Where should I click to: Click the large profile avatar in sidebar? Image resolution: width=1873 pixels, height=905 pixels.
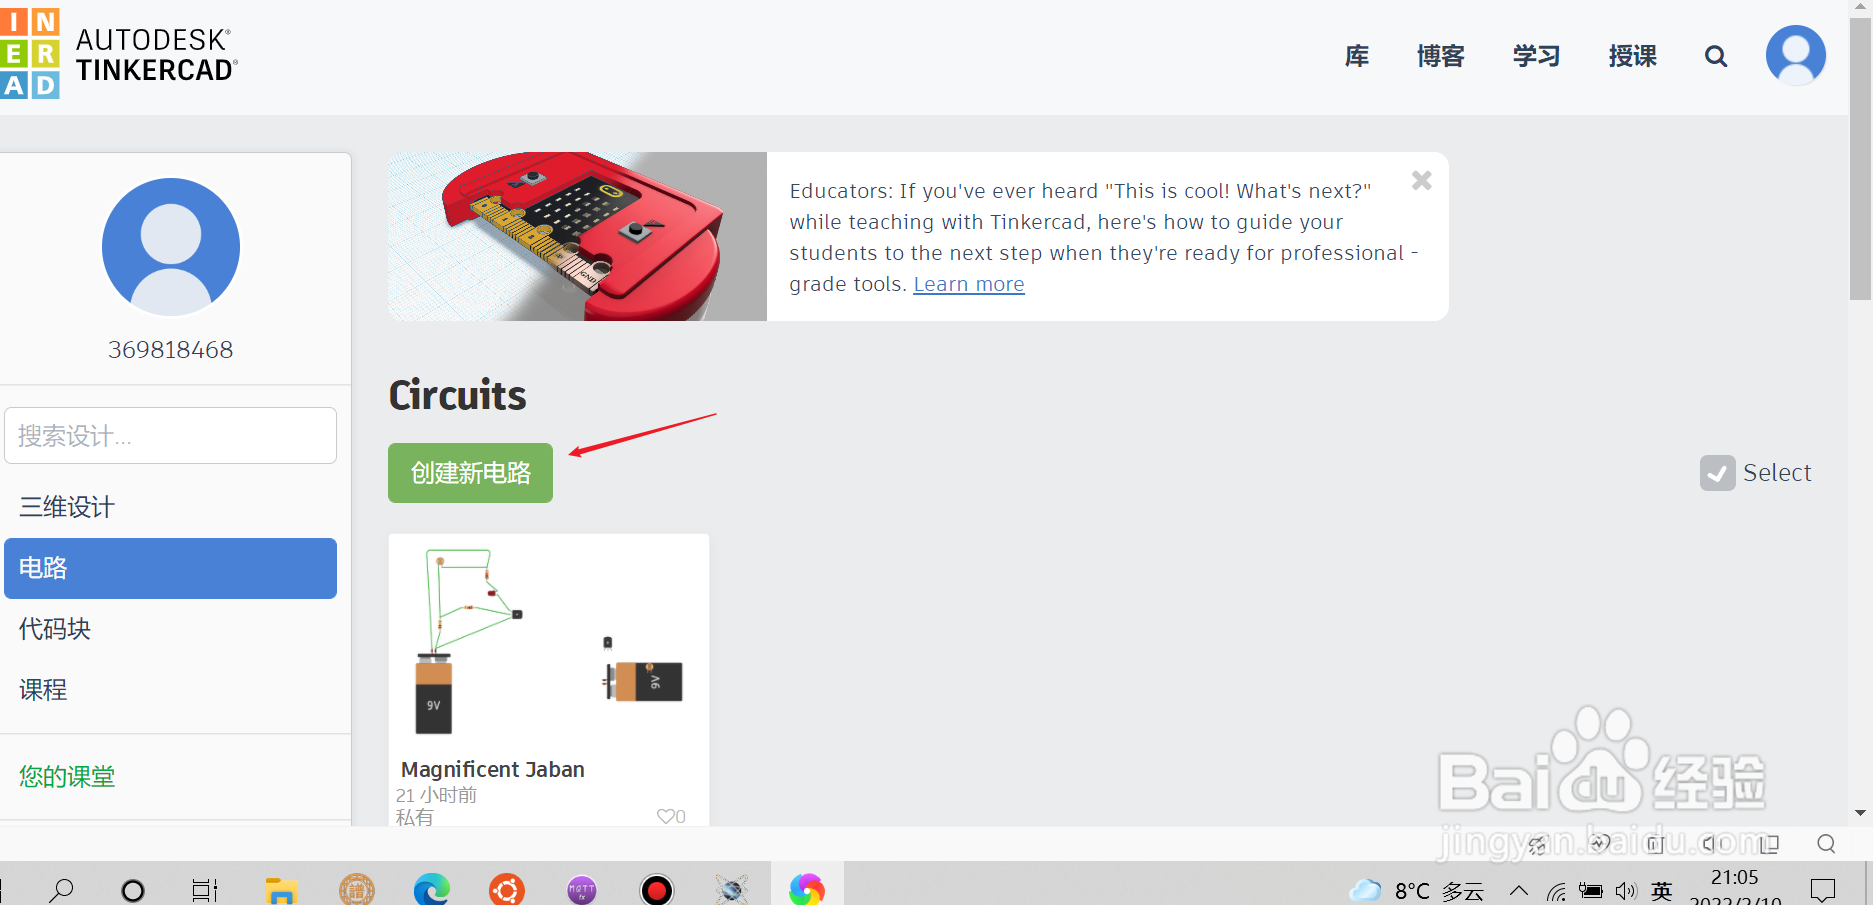(x=171, y=247)
